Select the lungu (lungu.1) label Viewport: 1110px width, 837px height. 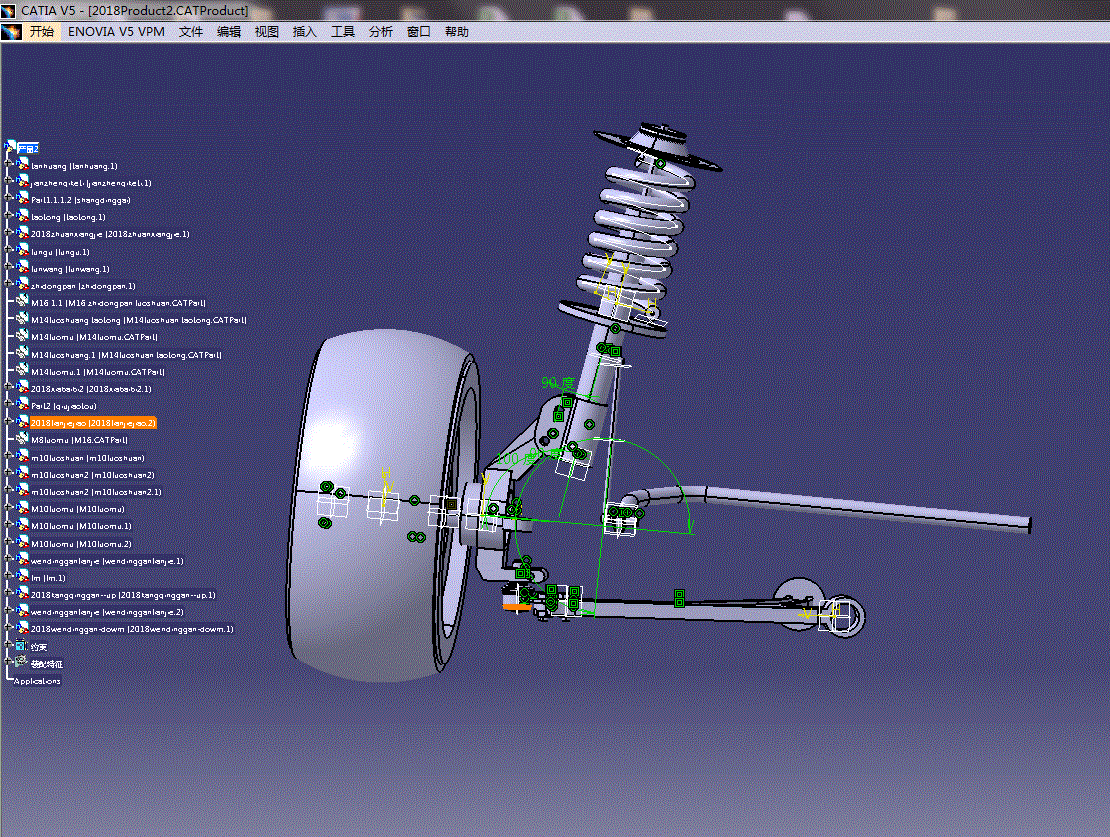pyautogui.click(x=60, y=252)
